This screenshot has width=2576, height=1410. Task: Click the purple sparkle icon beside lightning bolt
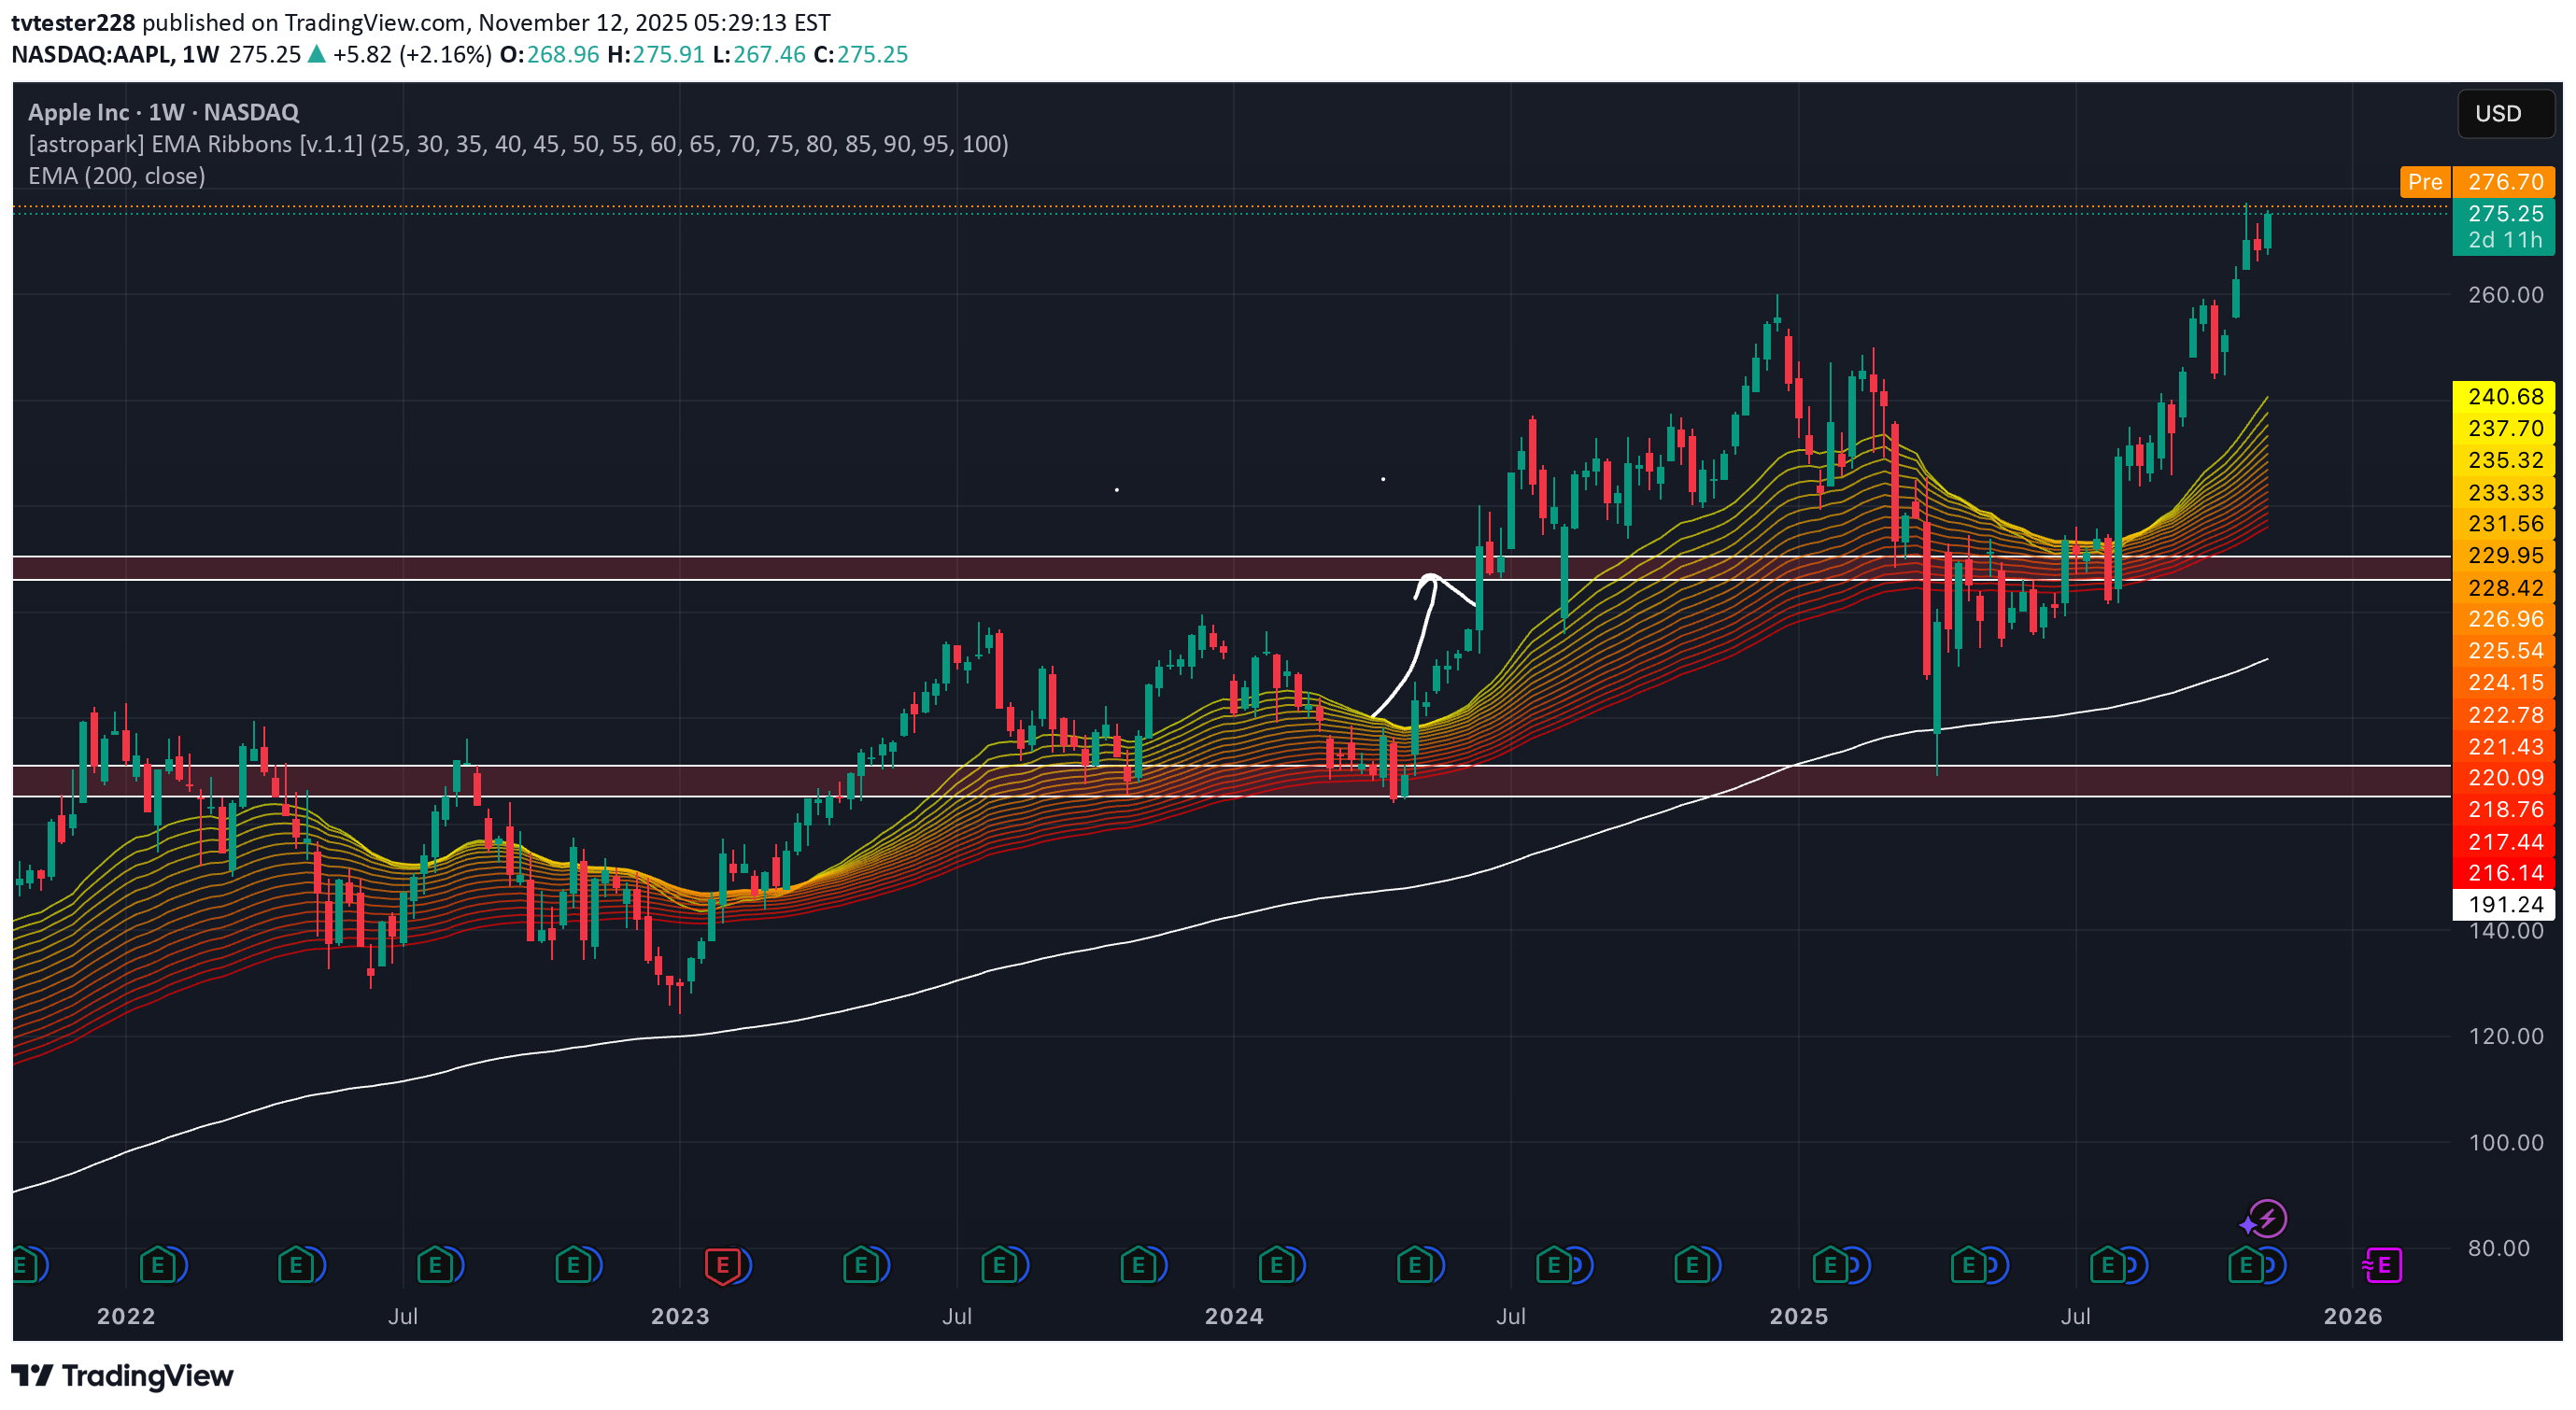coord(2248,1225)
